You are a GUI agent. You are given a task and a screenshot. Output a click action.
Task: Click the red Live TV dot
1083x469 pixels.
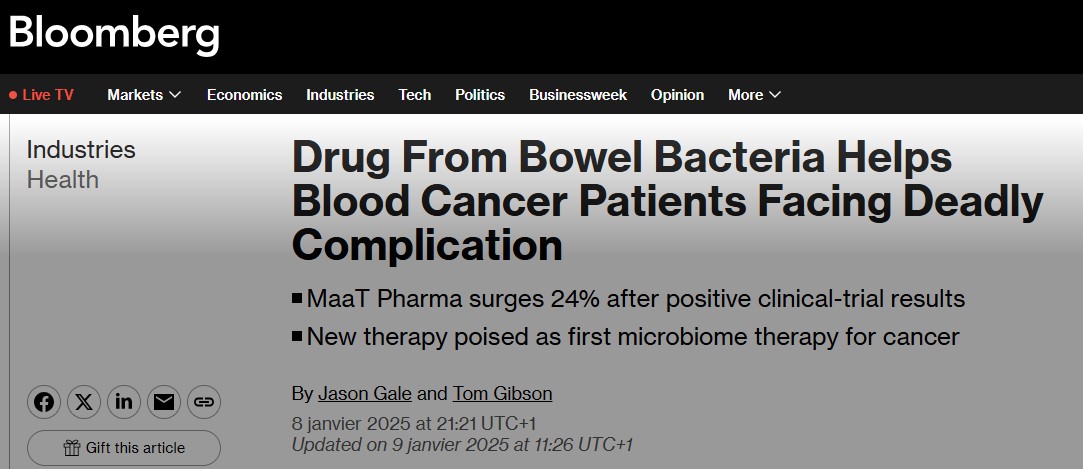[13, 95]
